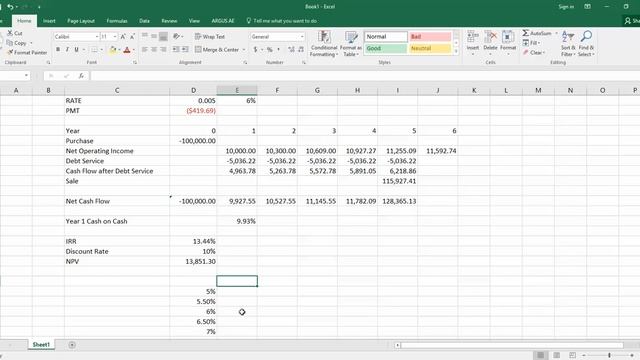Click the Copy button

16,43
